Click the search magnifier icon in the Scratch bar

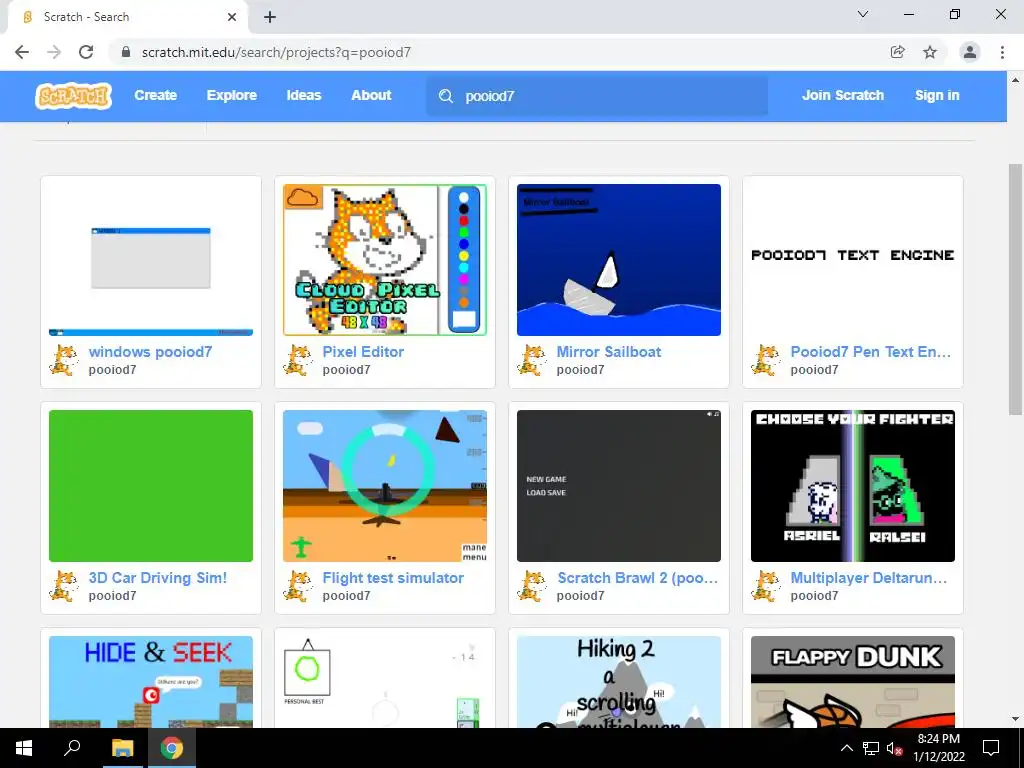pos(445,96)
